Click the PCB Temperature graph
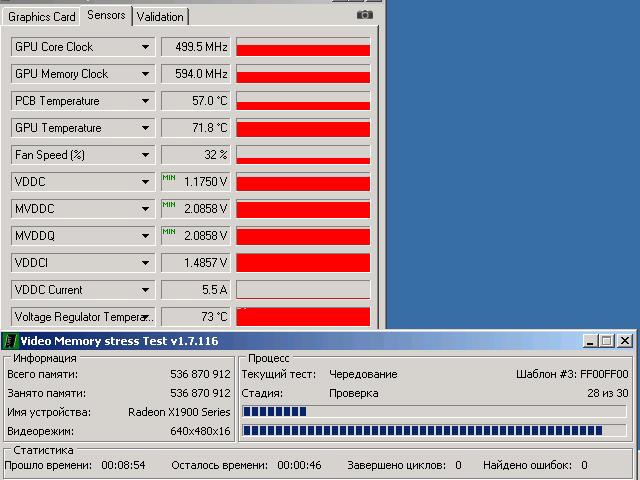The image size is (640, 480). [303, 101]
